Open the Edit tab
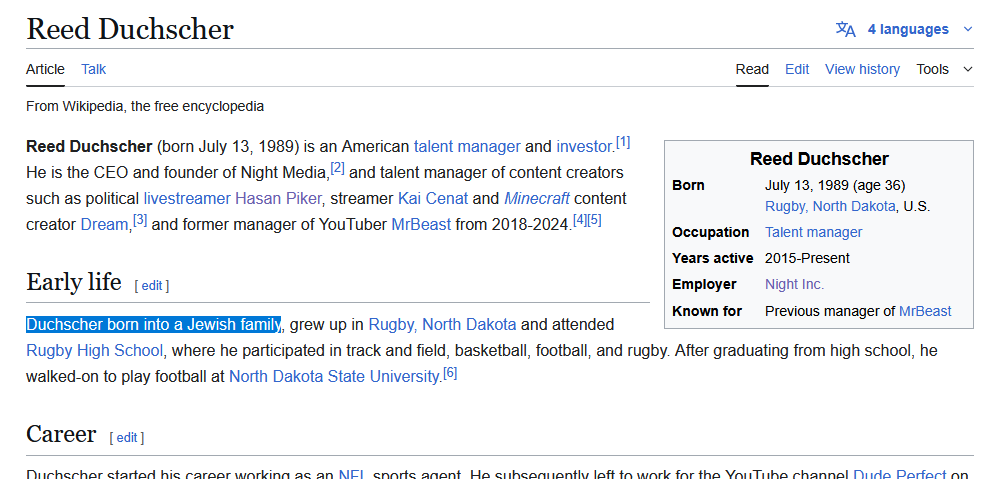This screenshot has height=479, width=983. click(x=797, y=69)
